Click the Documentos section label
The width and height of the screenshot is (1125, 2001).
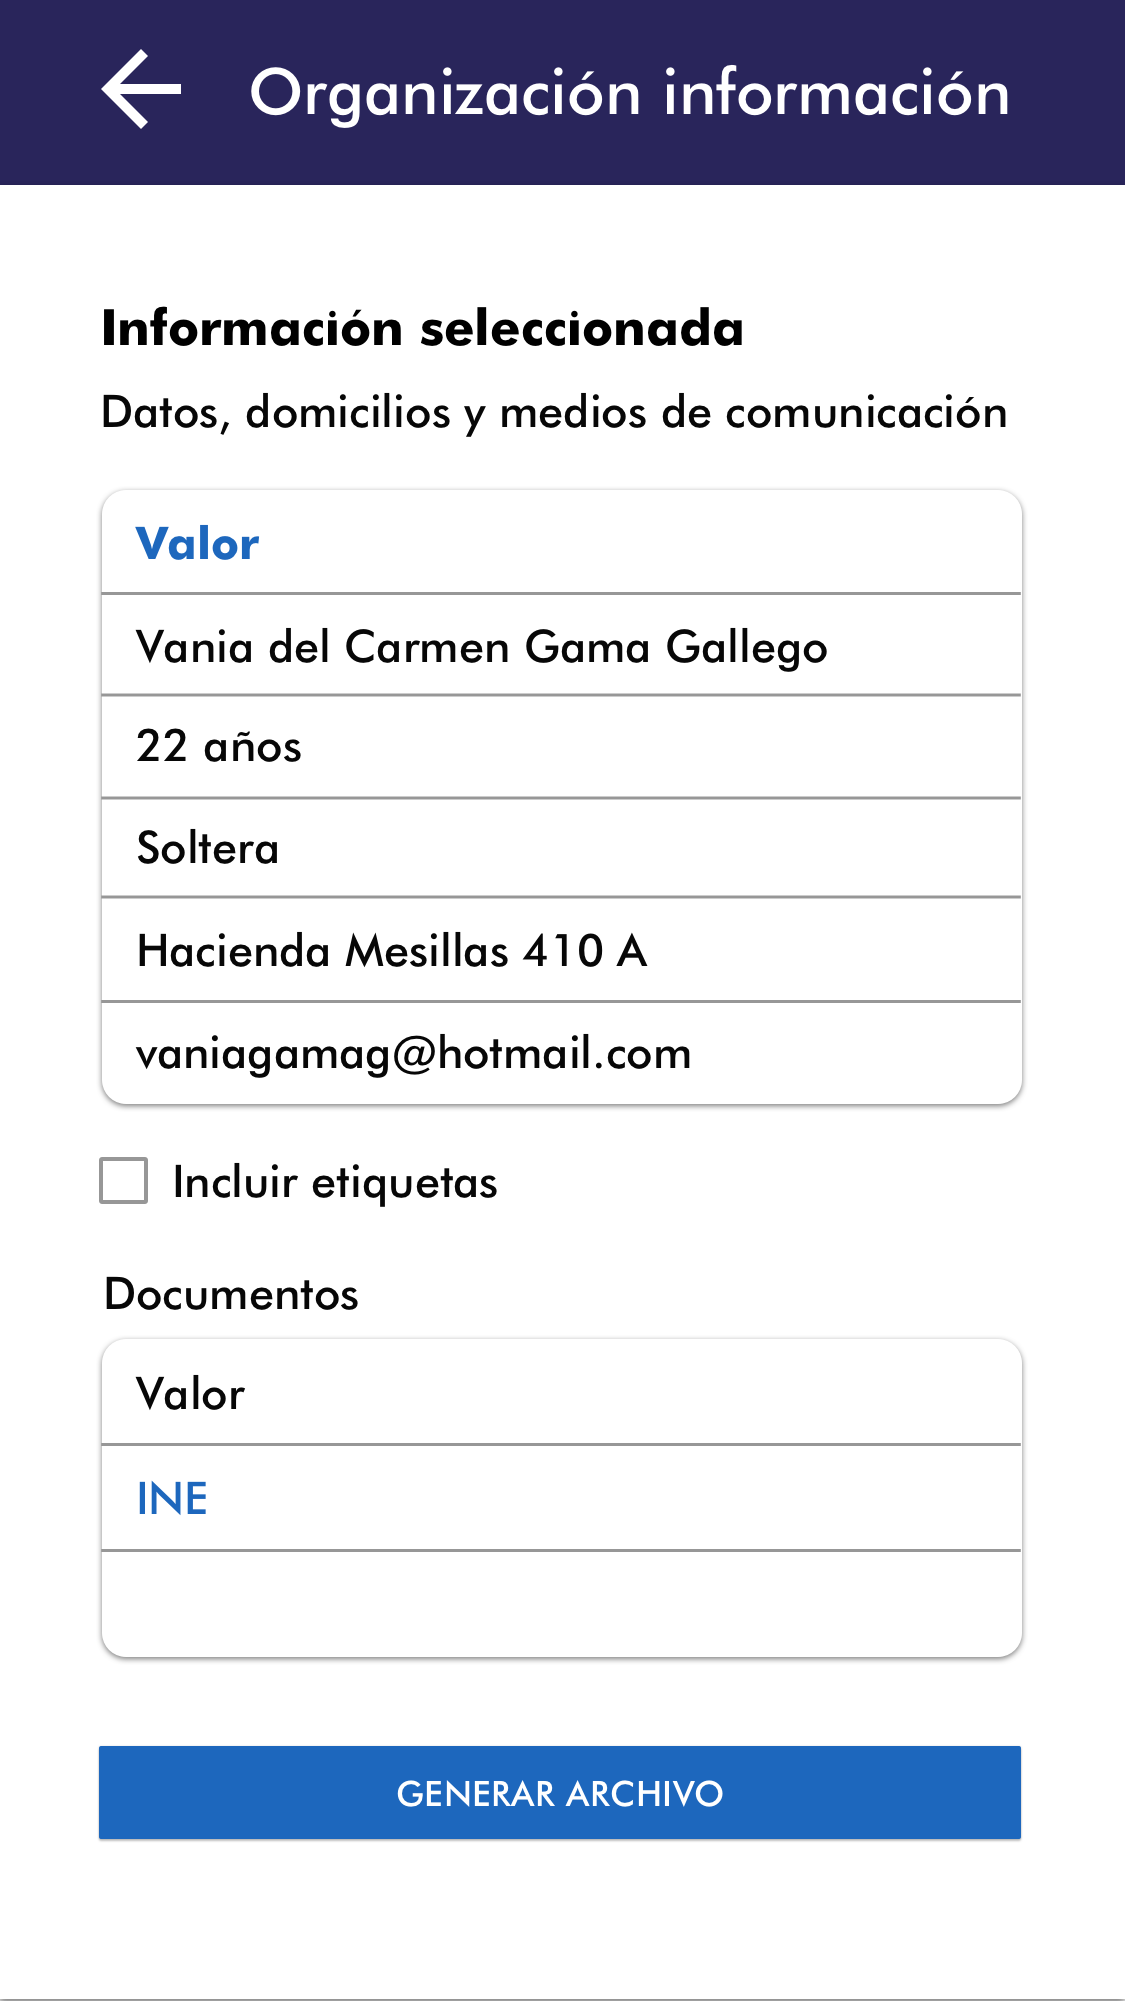coord(231,1294)
